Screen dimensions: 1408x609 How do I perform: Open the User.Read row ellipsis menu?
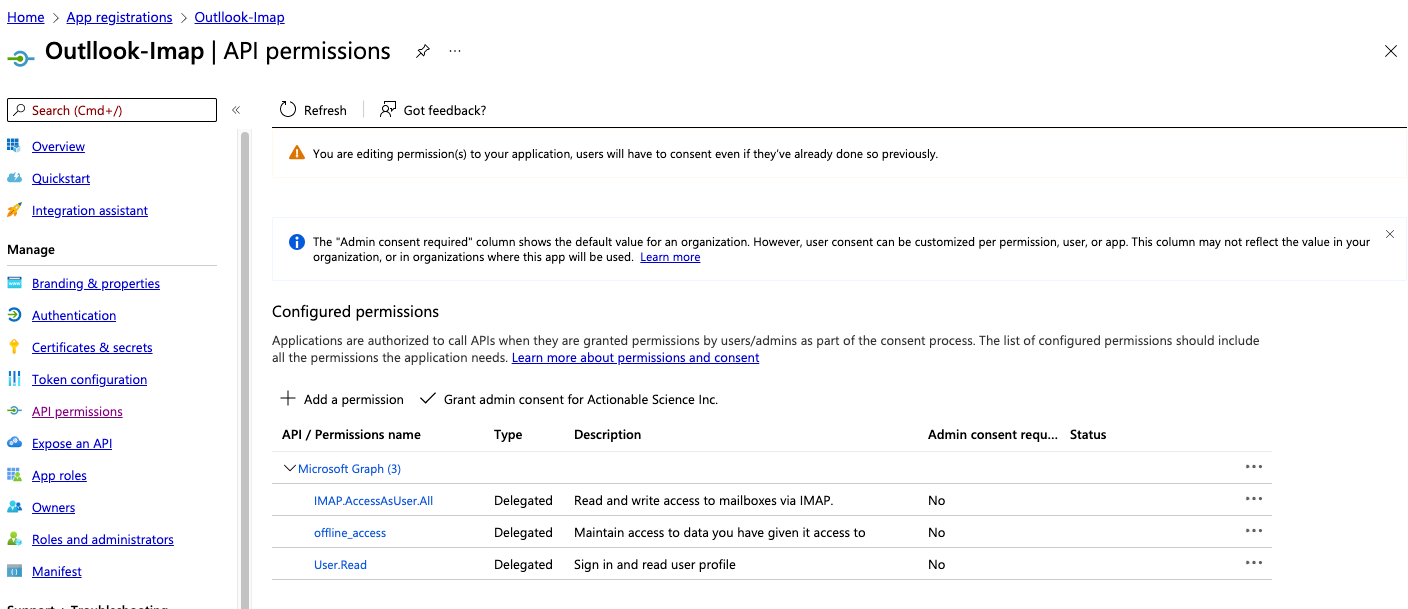point(1254,563)
